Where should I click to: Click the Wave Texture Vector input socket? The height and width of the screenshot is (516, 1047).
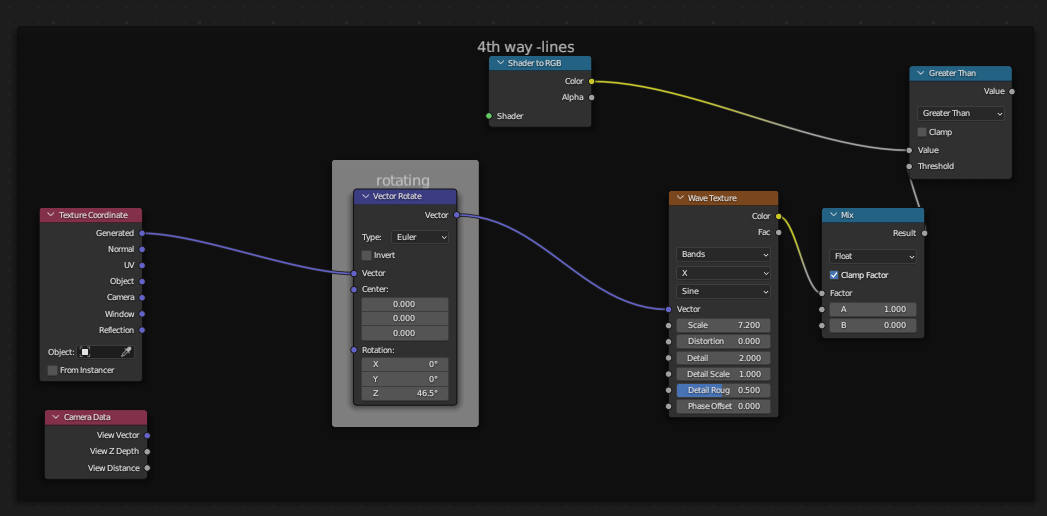click(668, 309)
